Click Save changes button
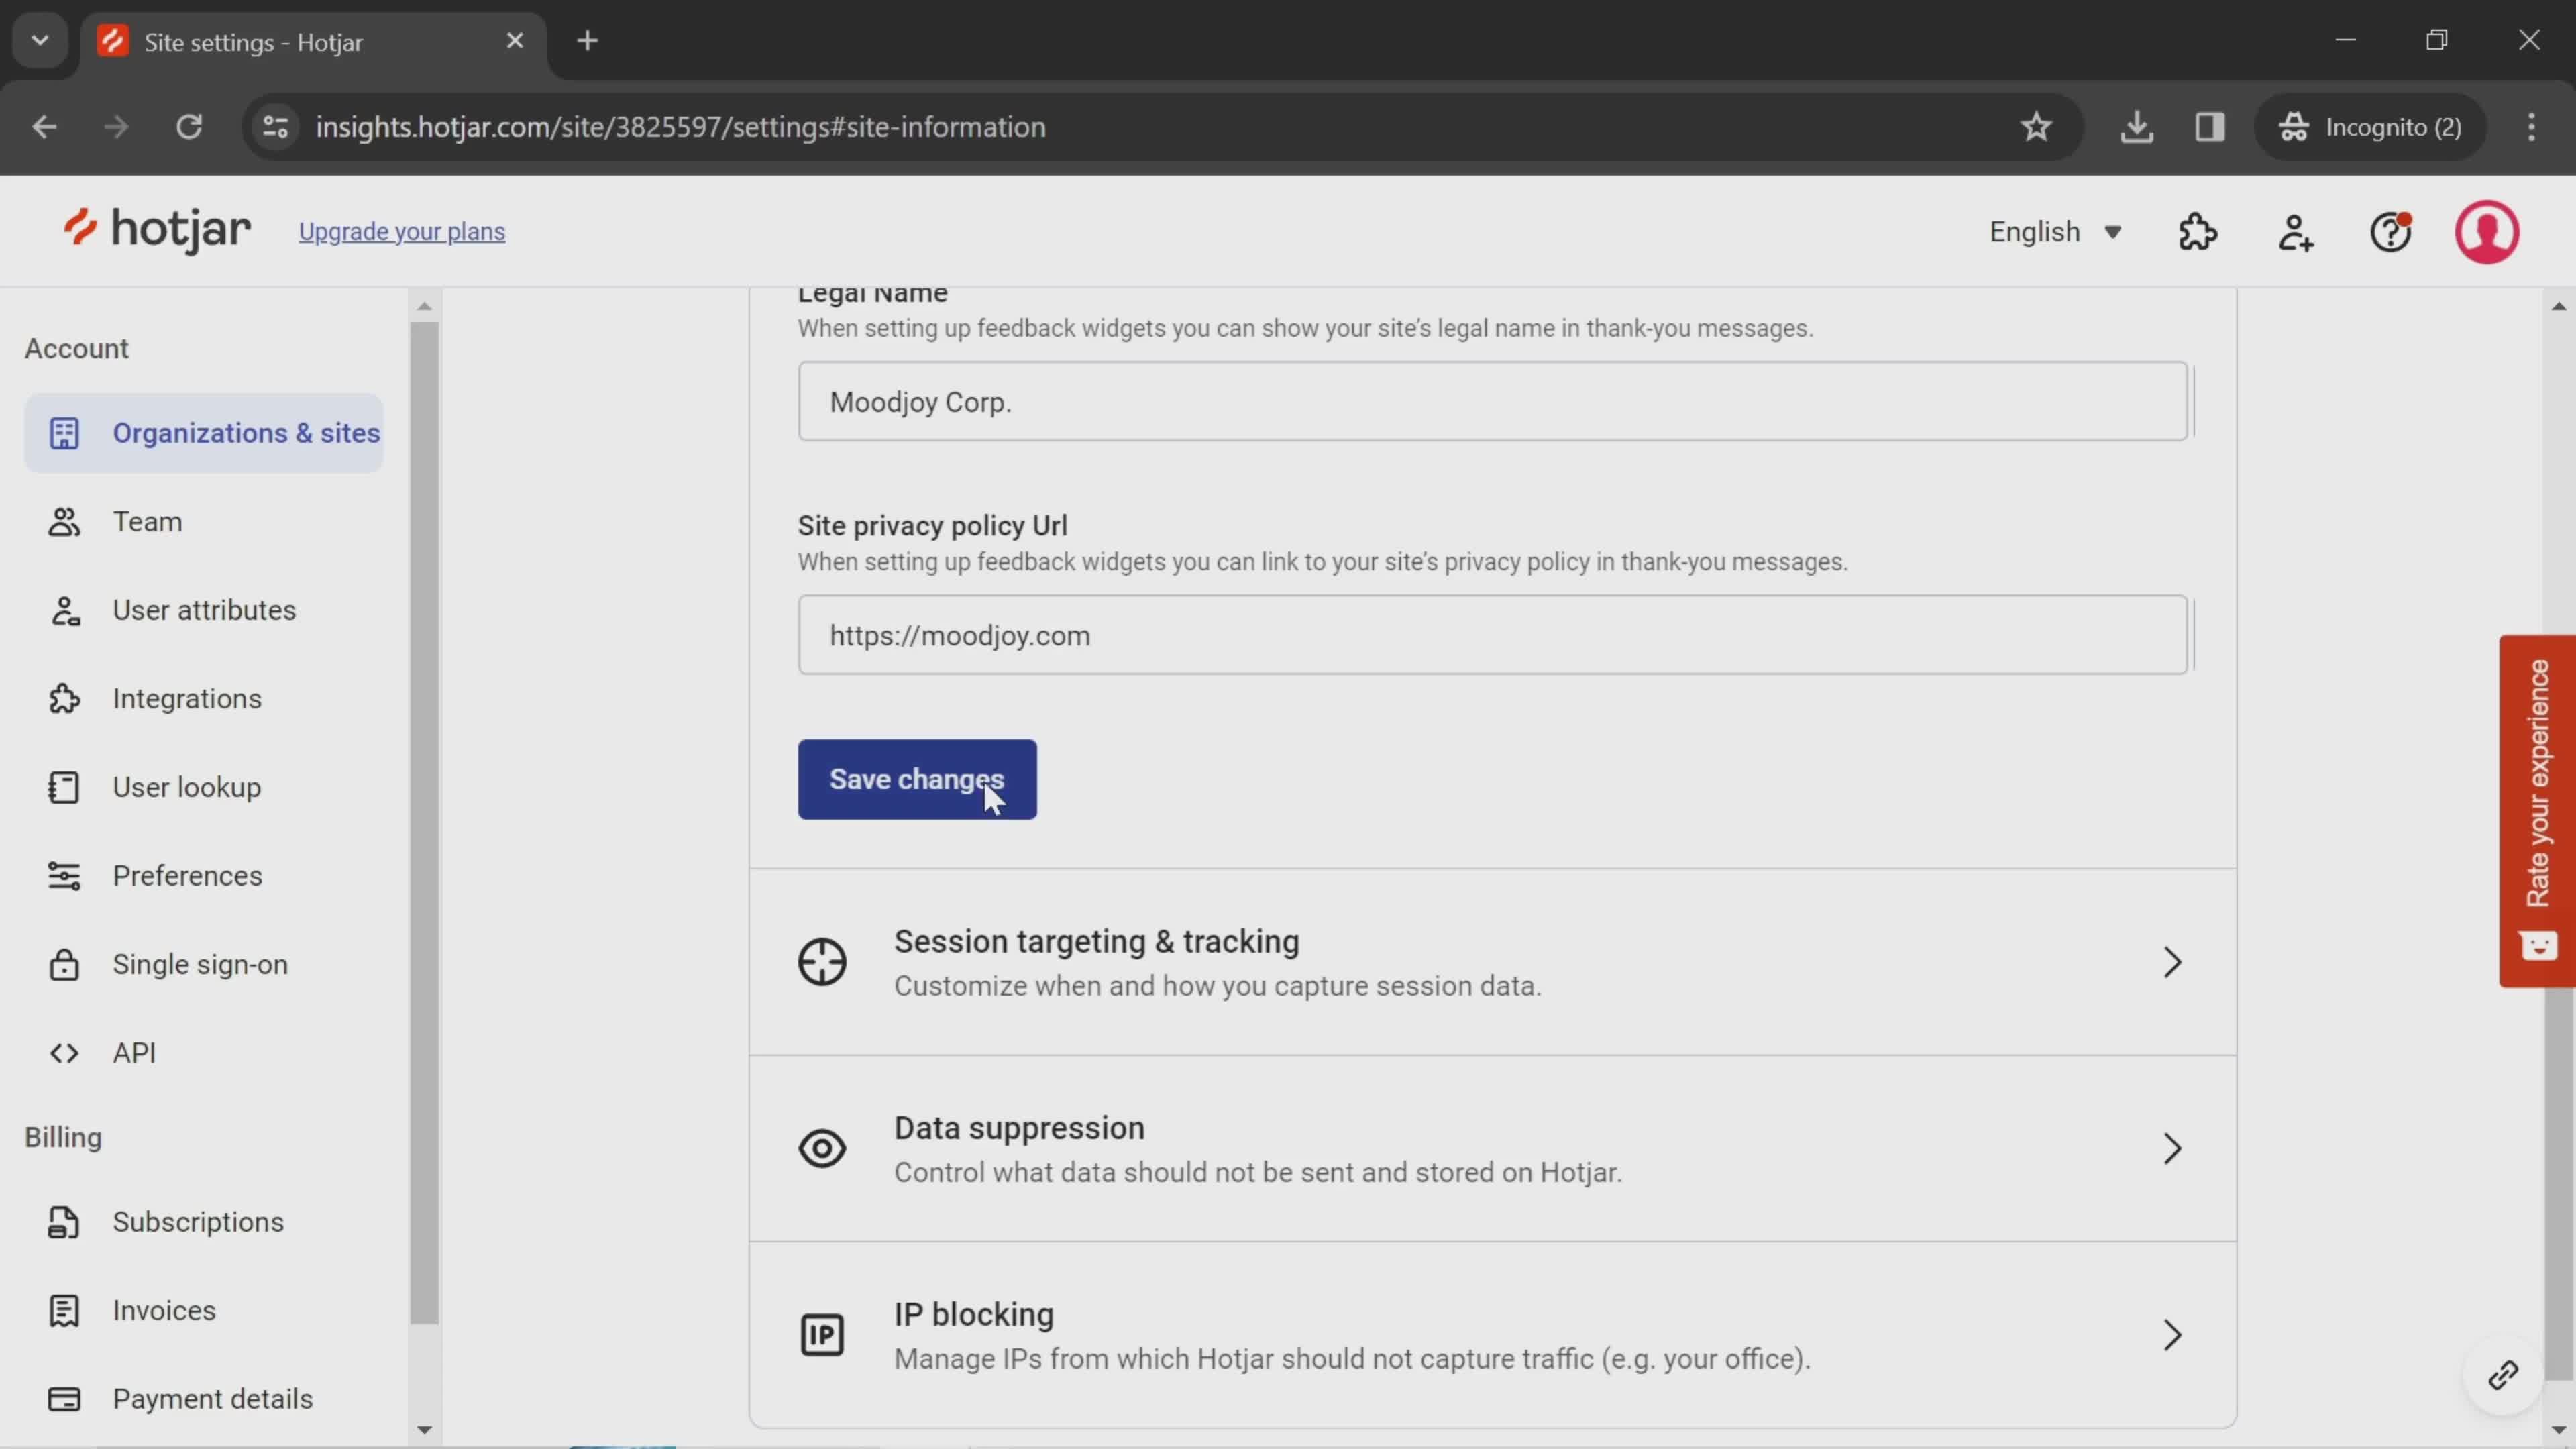 click(916, 778)
